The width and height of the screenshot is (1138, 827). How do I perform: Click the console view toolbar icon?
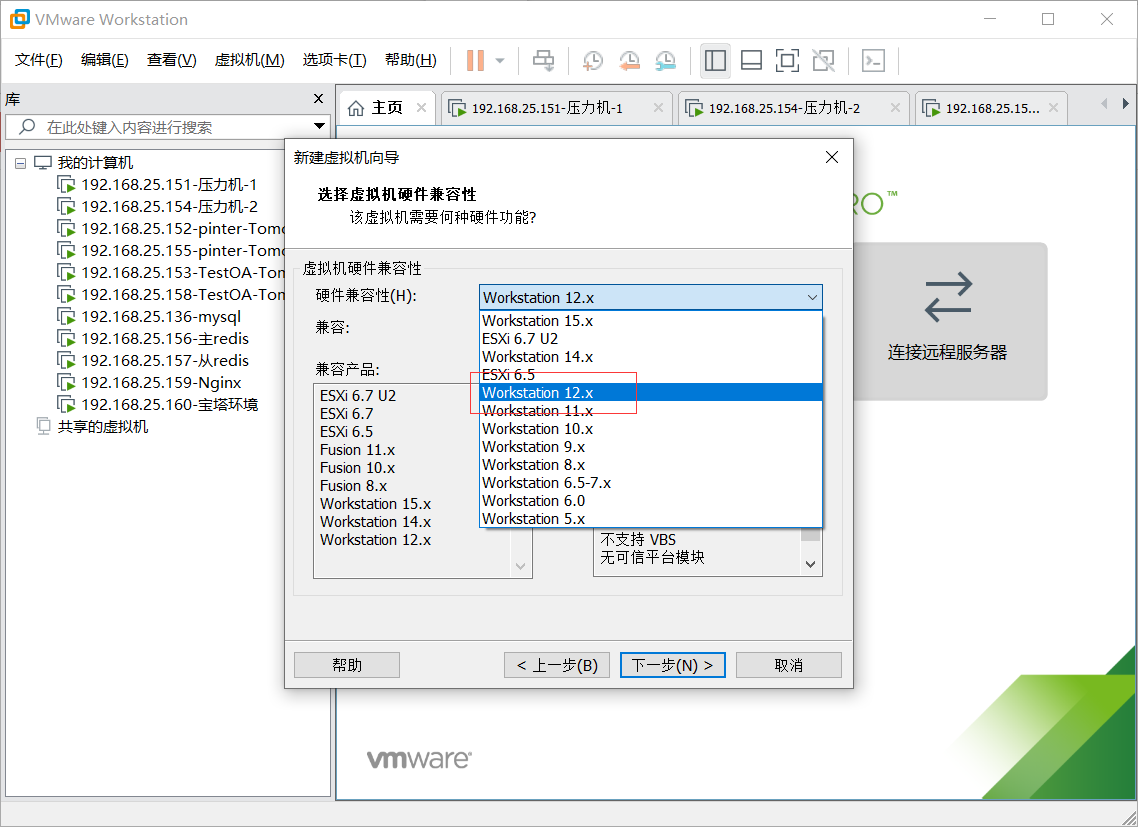873,60
